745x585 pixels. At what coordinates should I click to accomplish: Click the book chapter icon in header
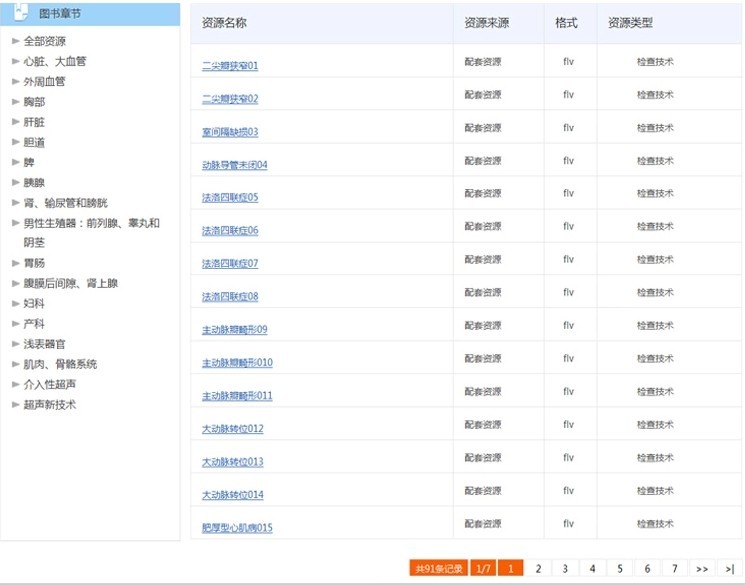coord(21,12)
